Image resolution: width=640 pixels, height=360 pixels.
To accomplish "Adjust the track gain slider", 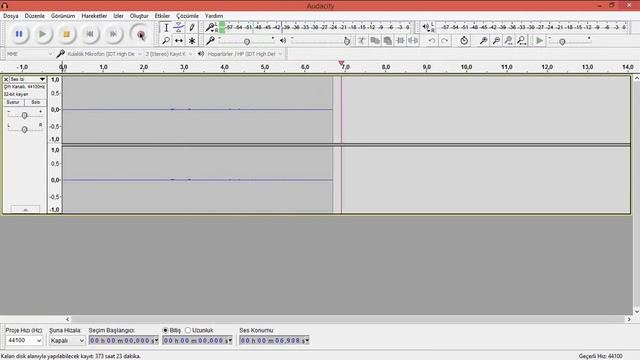I will [x=24, y=116].
